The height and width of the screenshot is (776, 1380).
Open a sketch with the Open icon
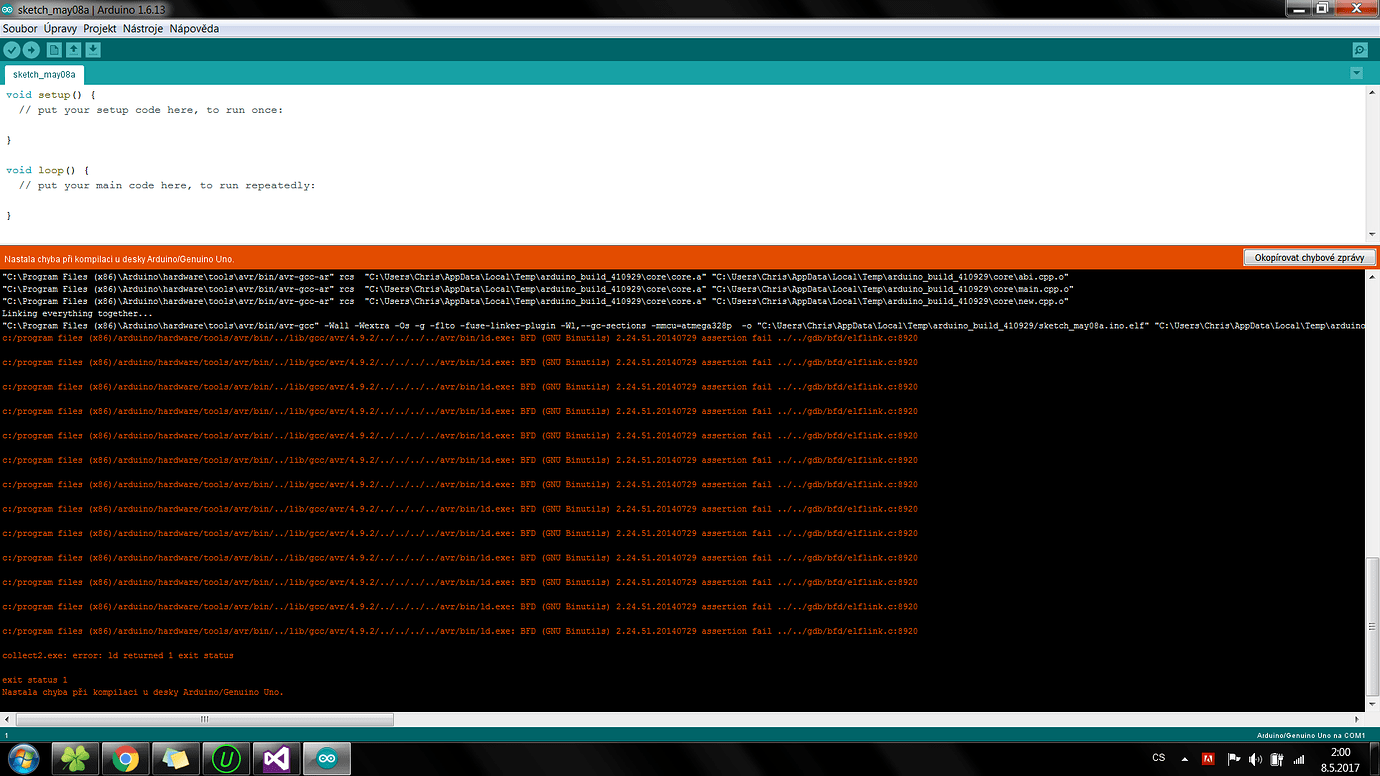coord(74,49)
